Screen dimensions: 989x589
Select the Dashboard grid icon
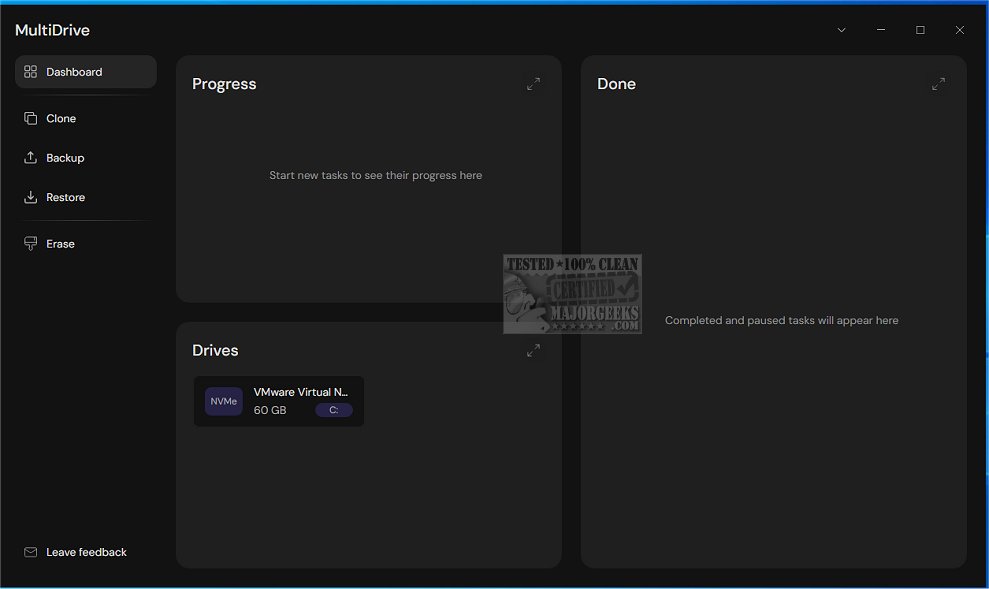point(29,71)
